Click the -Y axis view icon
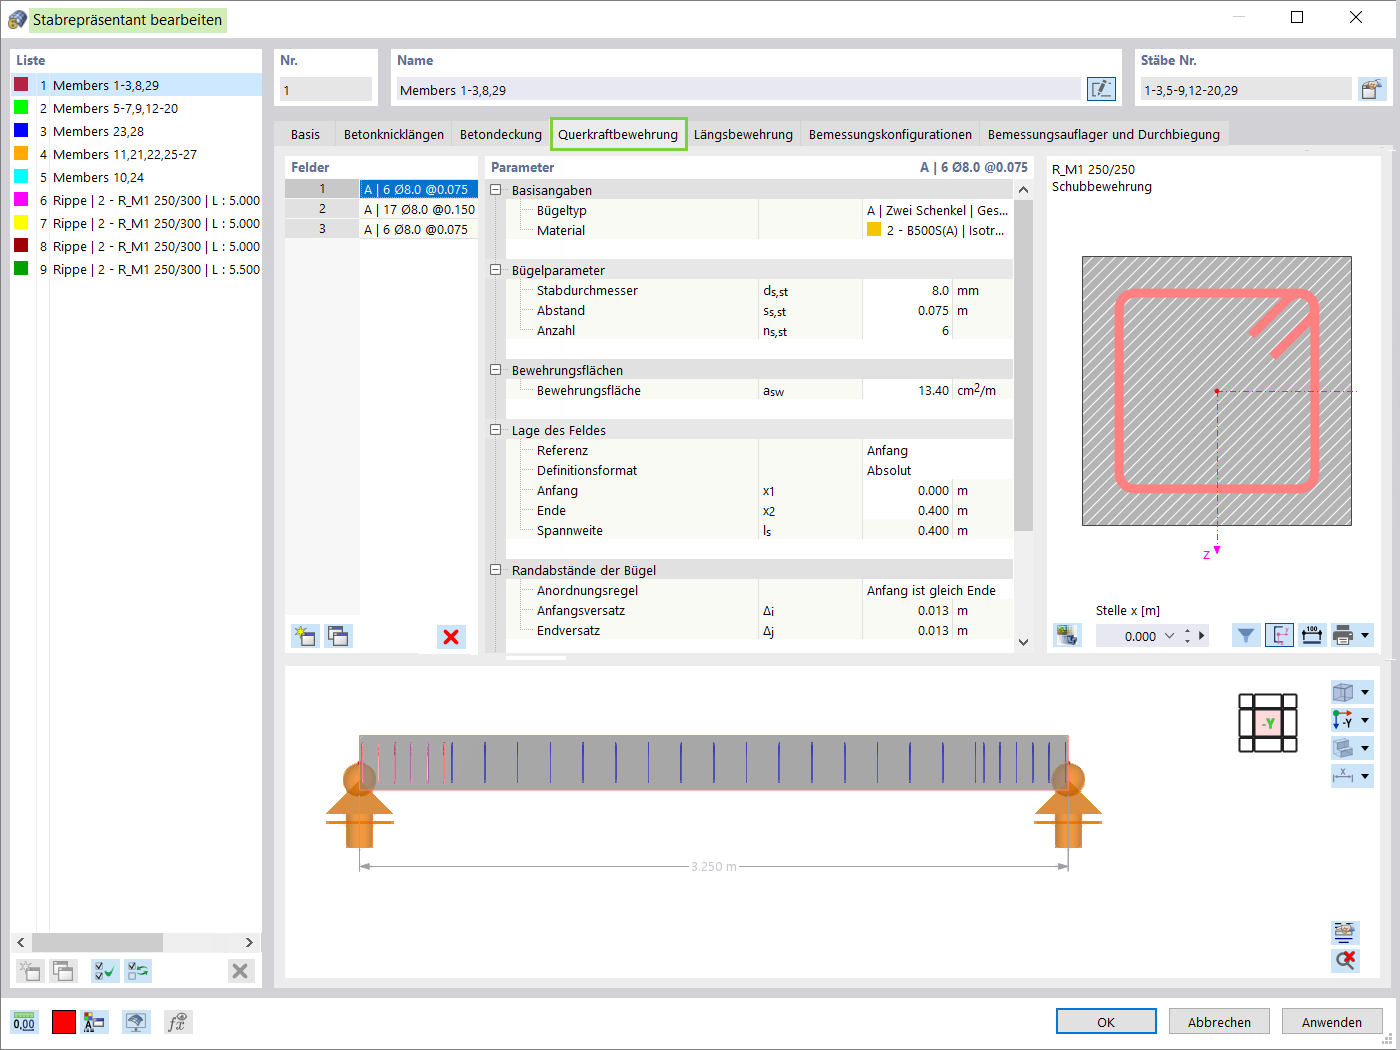 1343,720
